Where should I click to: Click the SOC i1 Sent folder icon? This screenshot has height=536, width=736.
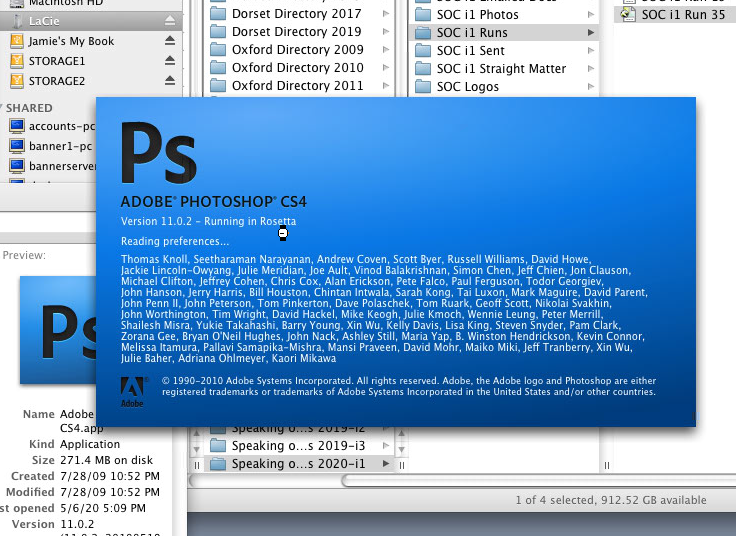pyautogui.click(x=423, y=51)
